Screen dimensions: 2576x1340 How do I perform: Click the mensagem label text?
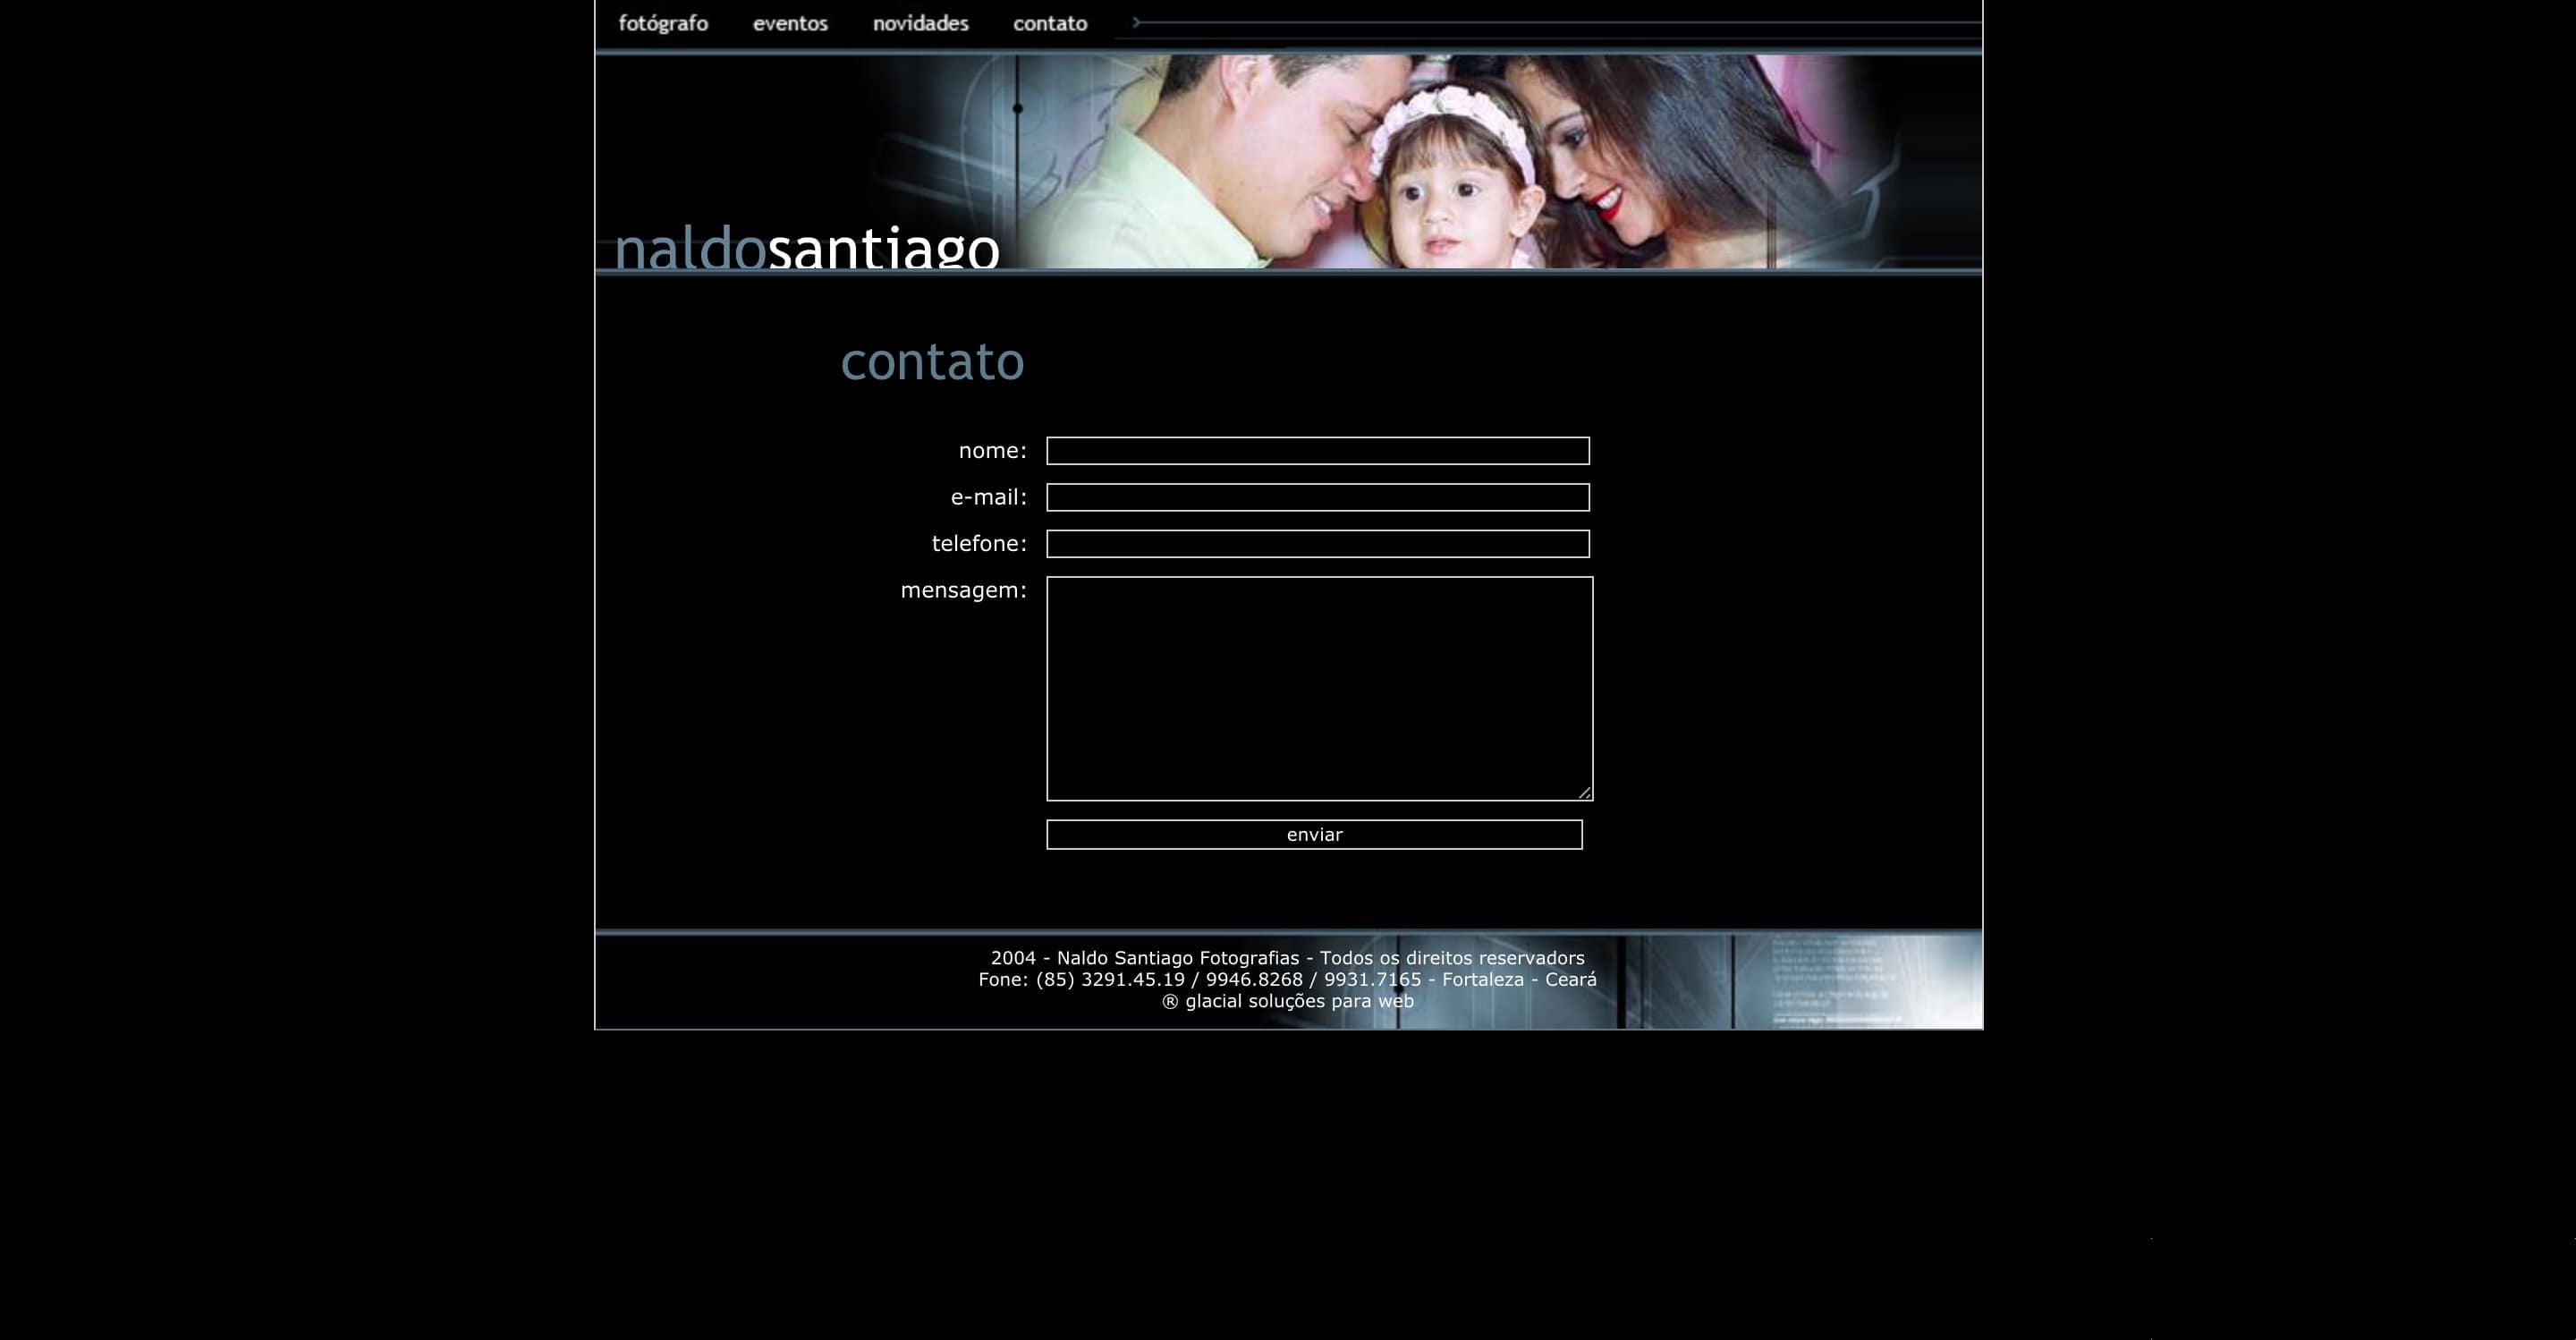pyautogui.click(x=963, y=590)
